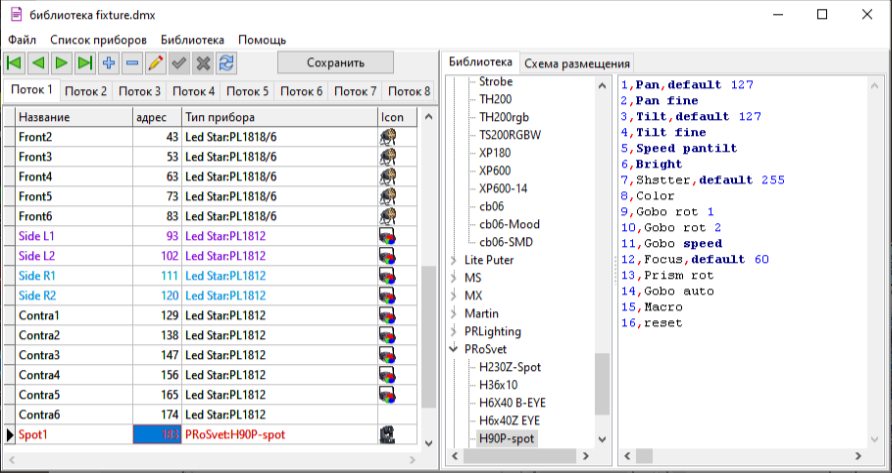The width and height of the screenshot is (892, 473).
Task: Go to first record in navigator toolbar
Action: tap(15, 63)
